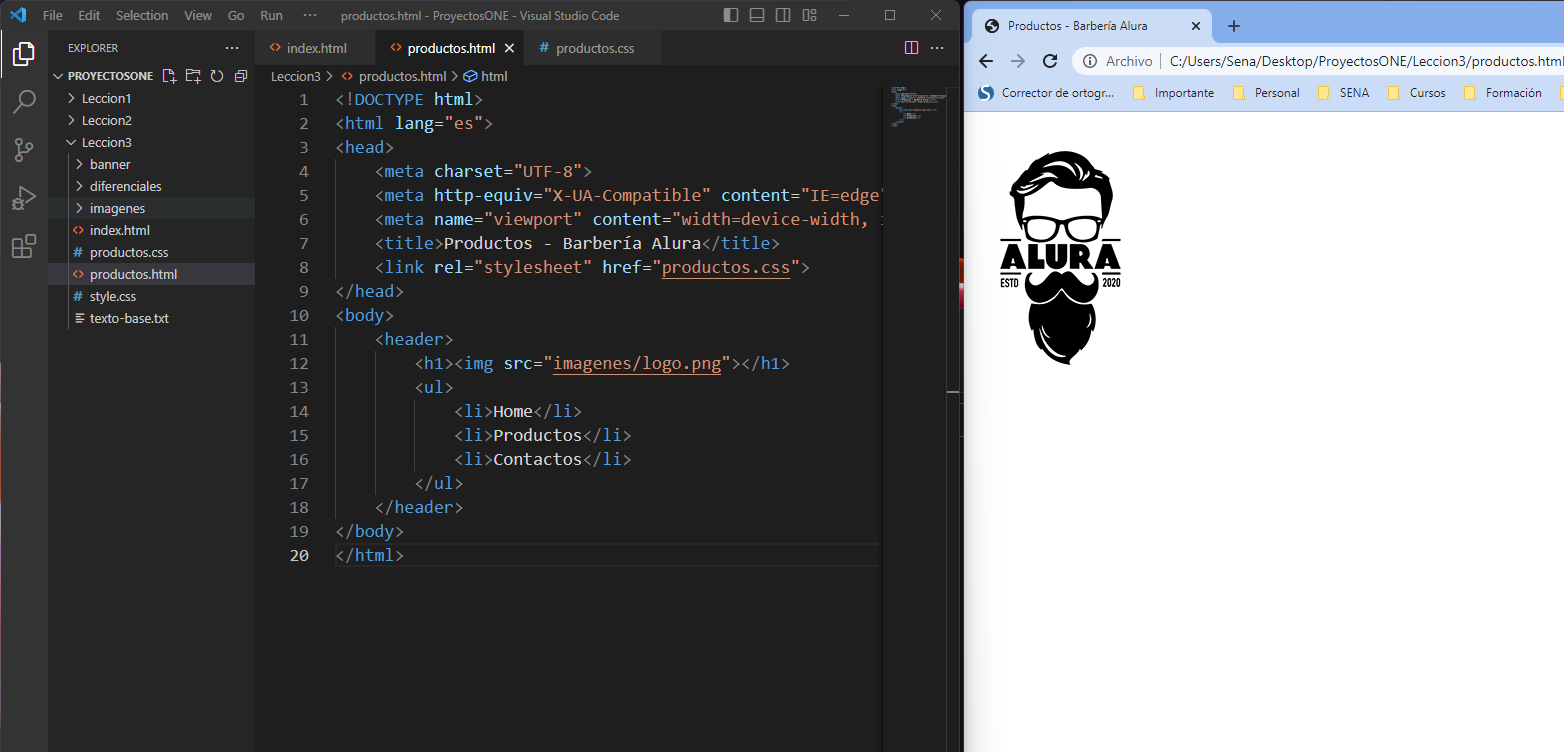Switch to the index.html editor tab
Viewport: 1564px width, 752px height.
pos(315,48)
